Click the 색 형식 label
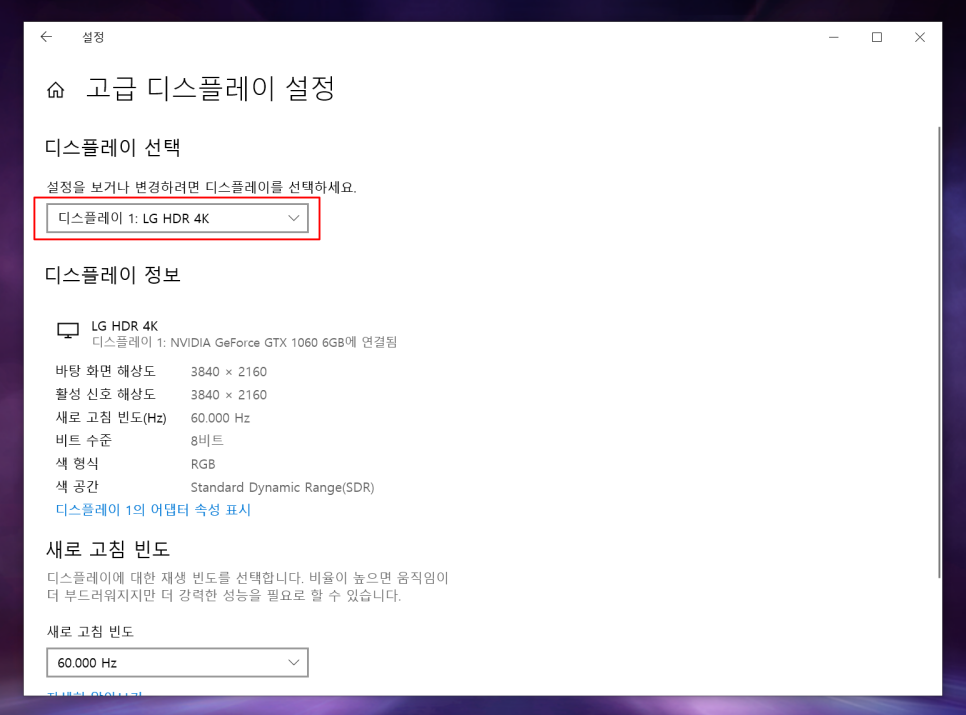The height and width of the screenshot is (715, 966). 77,464
